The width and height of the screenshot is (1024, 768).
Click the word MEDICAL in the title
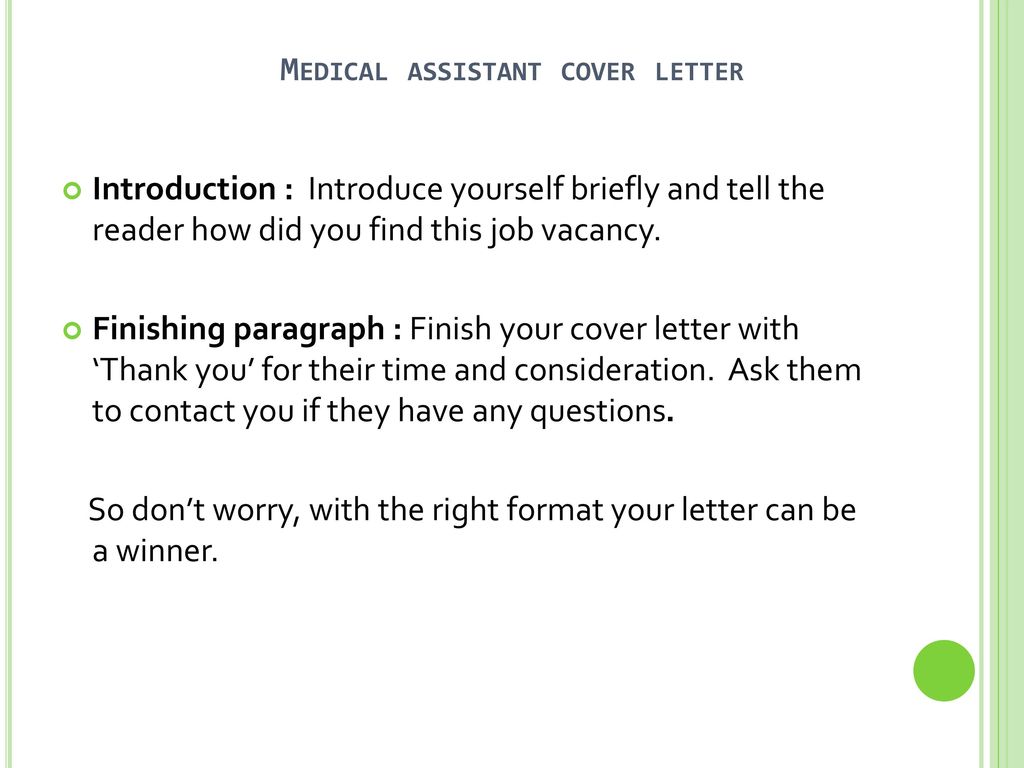334,71
